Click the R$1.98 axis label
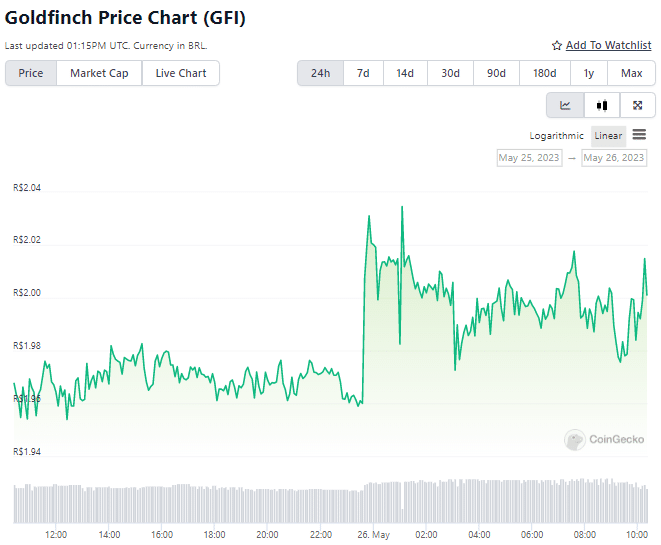Viewport: 661px width, 545px height. (27, 346)
